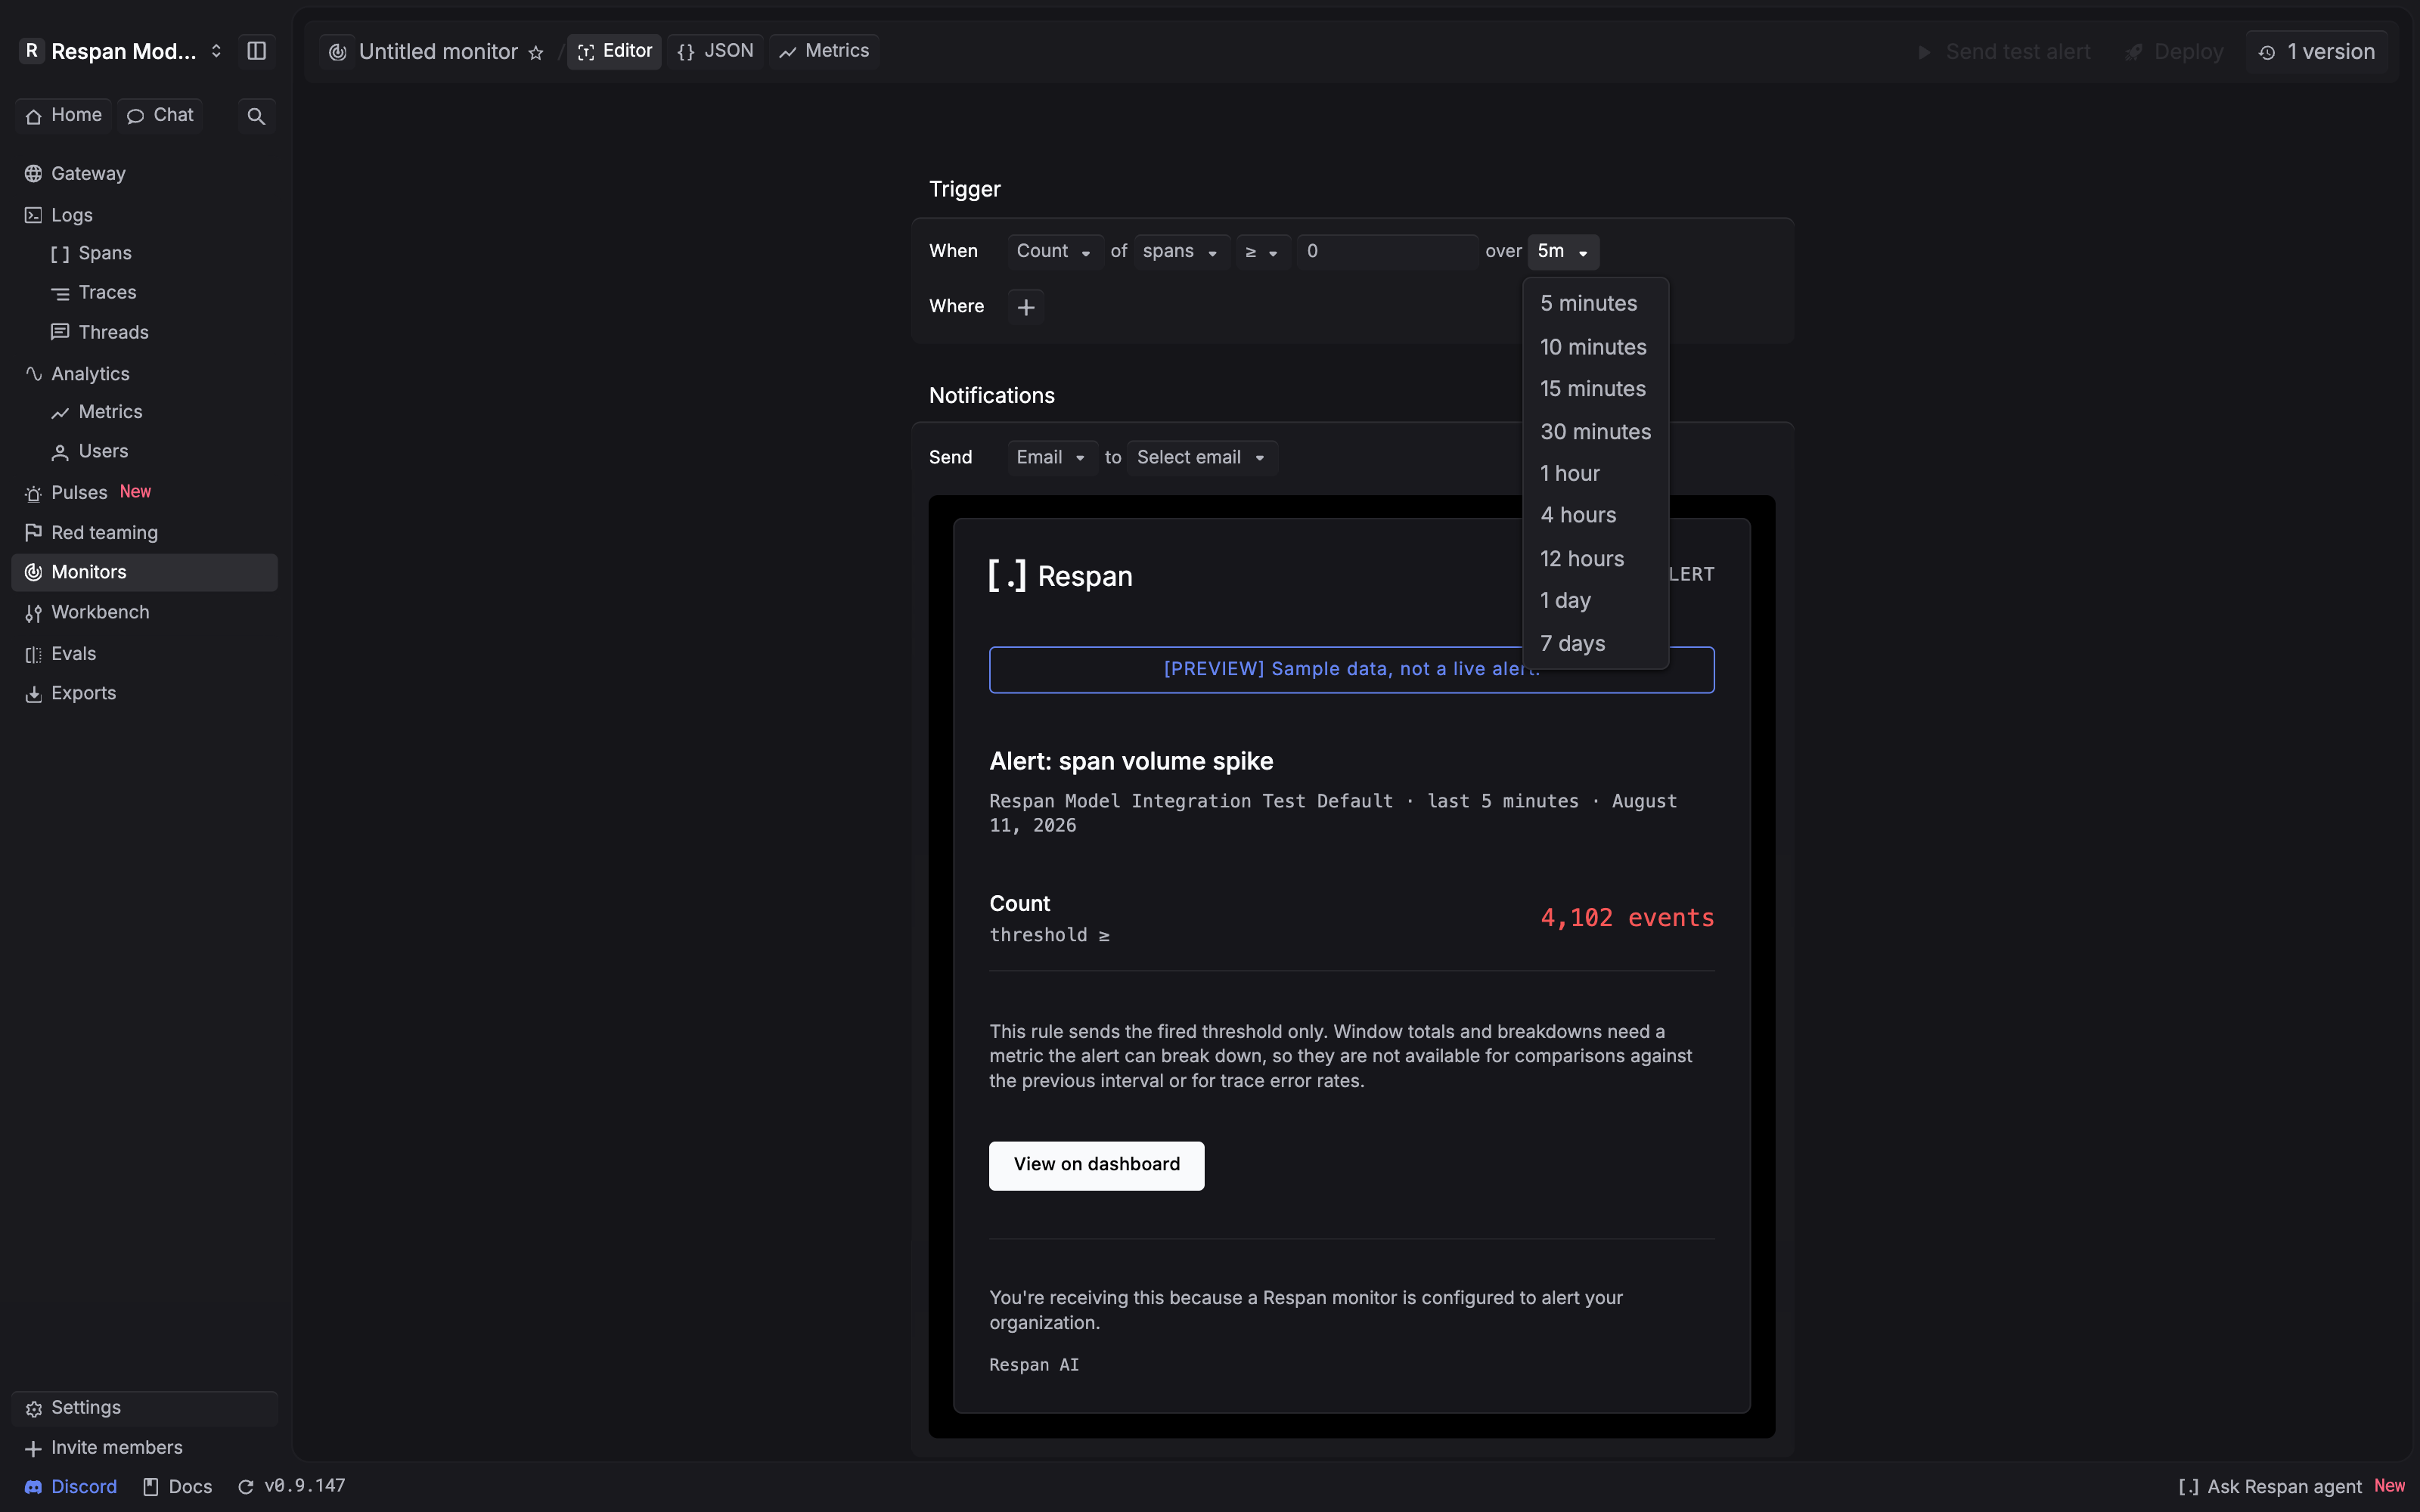Click the threshold value input field
Image resolution: width=2420 pixels, height=1512 pixels.
coord(1387,252)
